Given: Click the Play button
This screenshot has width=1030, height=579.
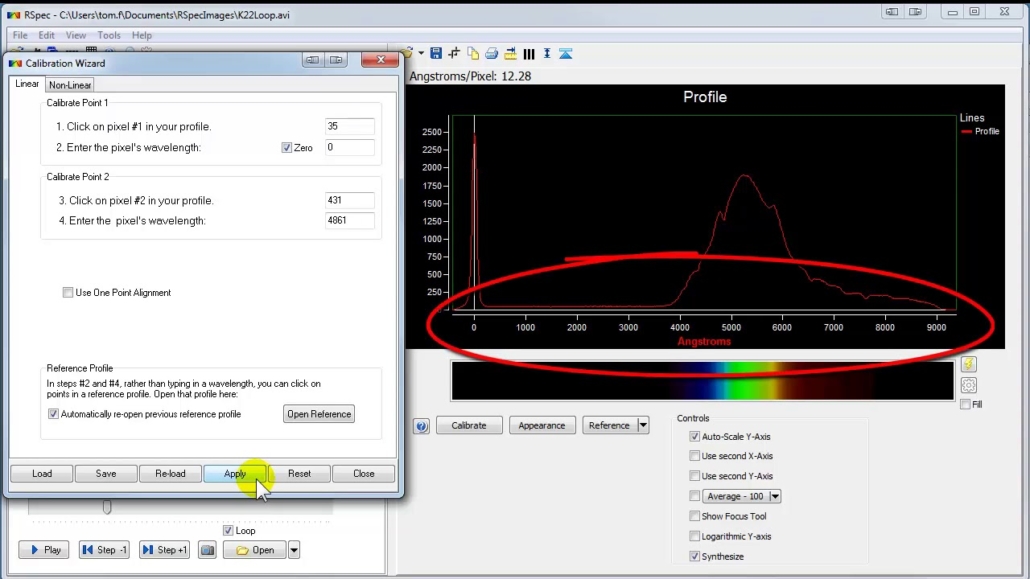Looking at the screenshot, I should pyautogui.click(x=44, y=550).
